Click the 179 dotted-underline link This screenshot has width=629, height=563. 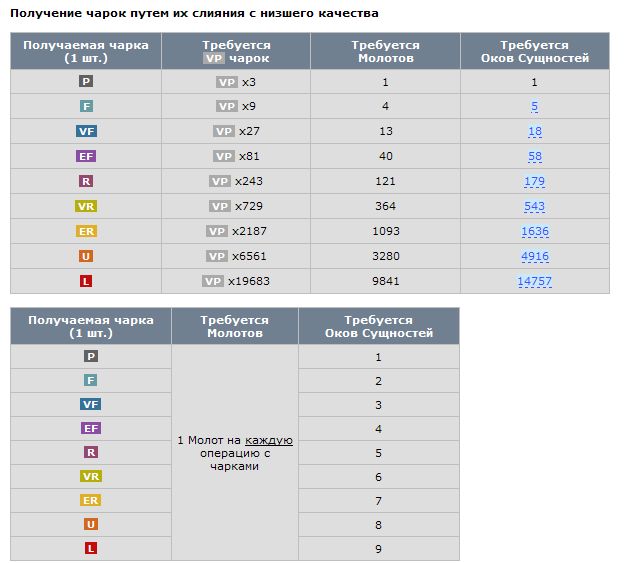534,181
